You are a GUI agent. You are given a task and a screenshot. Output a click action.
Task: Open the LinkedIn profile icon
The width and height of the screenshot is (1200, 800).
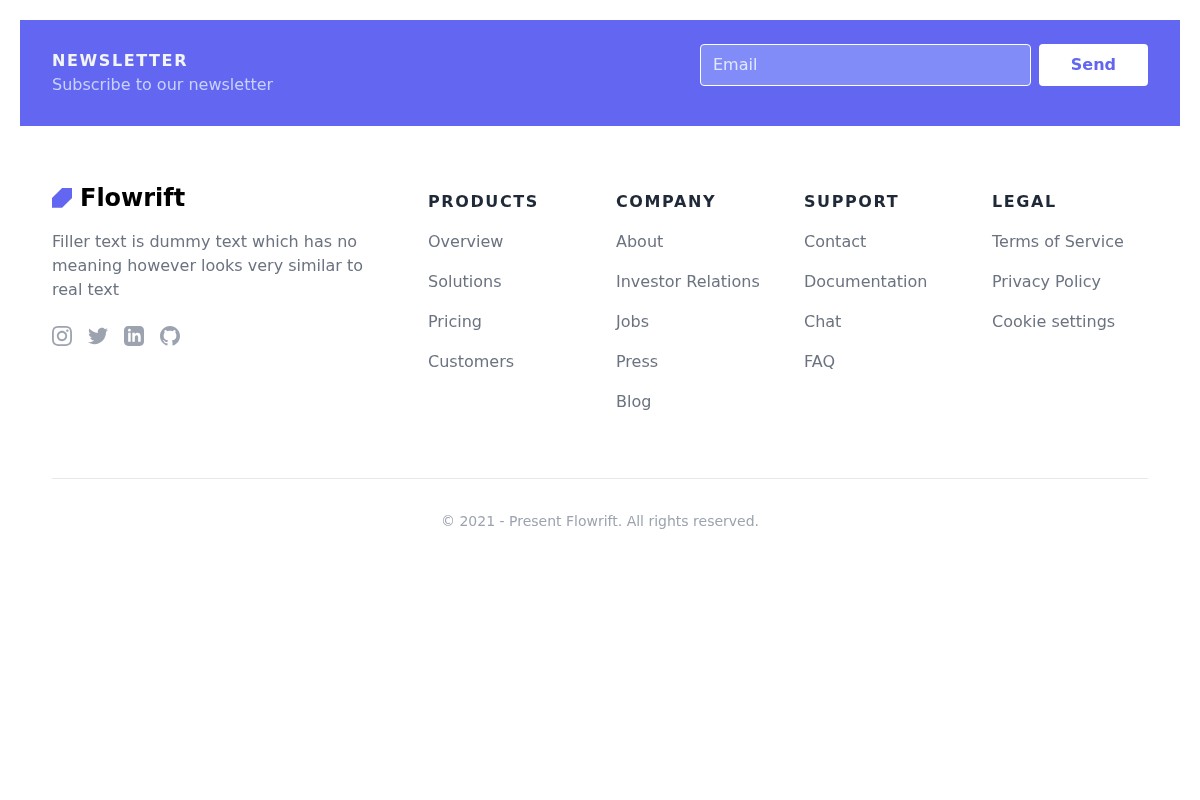134,336
